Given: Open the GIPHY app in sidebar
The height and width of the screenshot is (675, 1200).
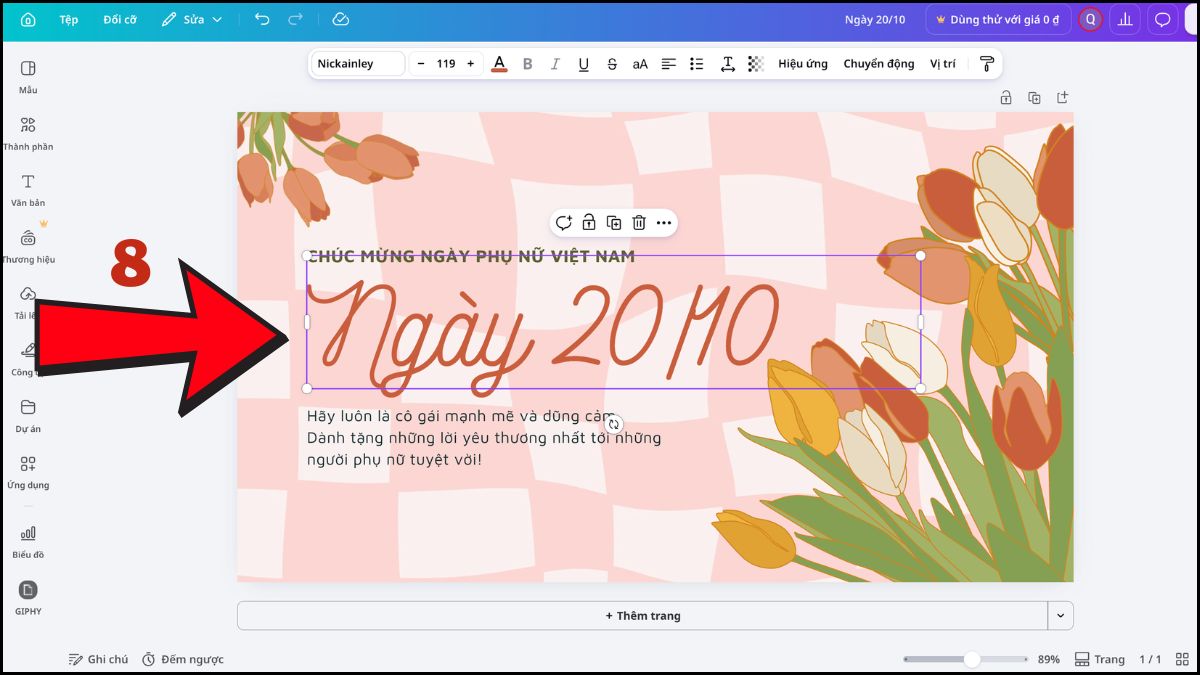Looking at the screenshot, I should click(x=28, y=598).
